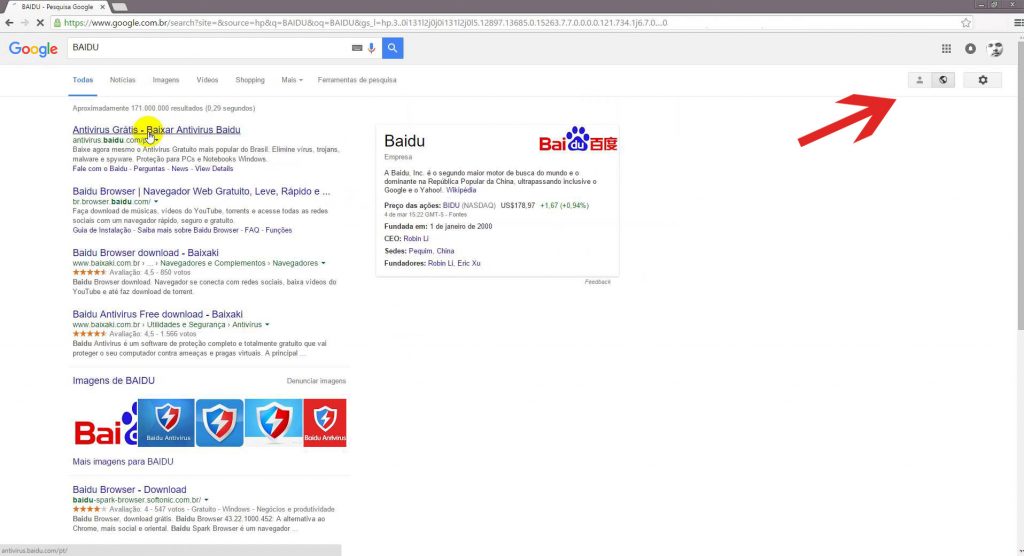1024x556 pixels.
Task: Click Imagens de BAIDU heading link
Action: click(x=114, y=380)
